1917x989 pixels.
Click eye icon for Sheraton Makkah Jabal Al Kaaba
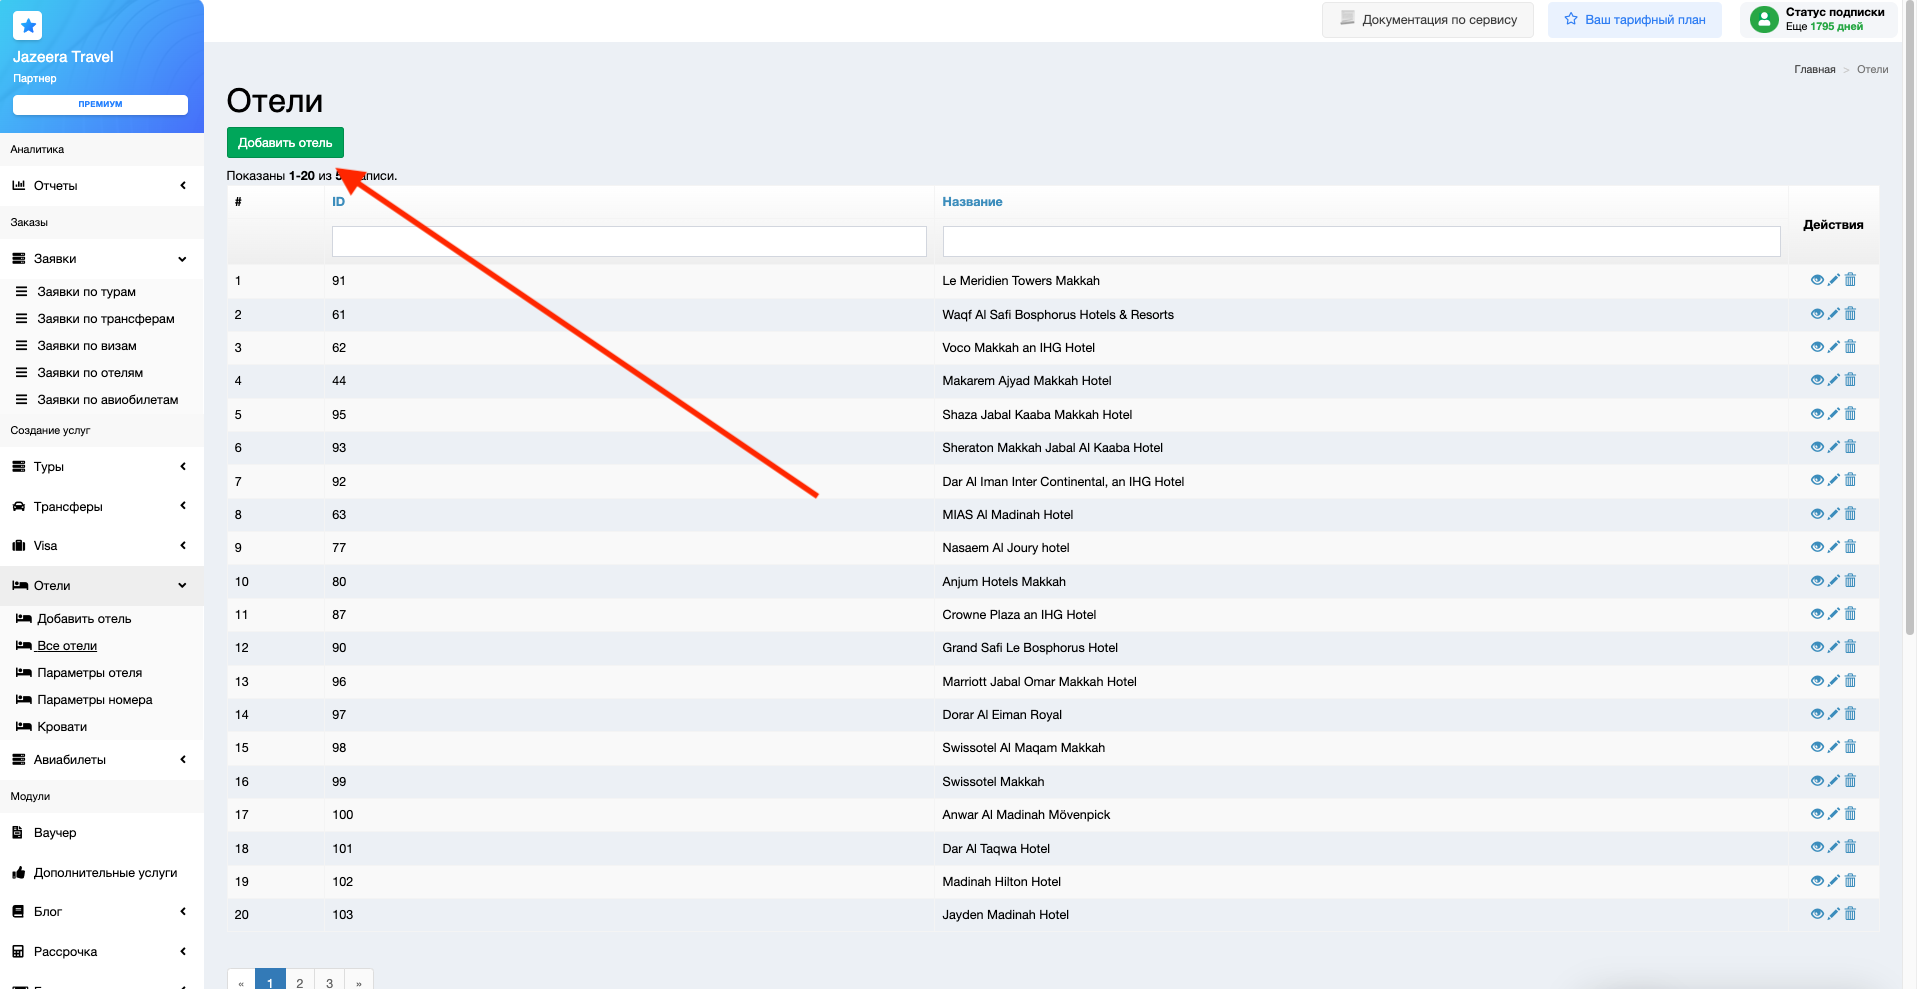1816,447
